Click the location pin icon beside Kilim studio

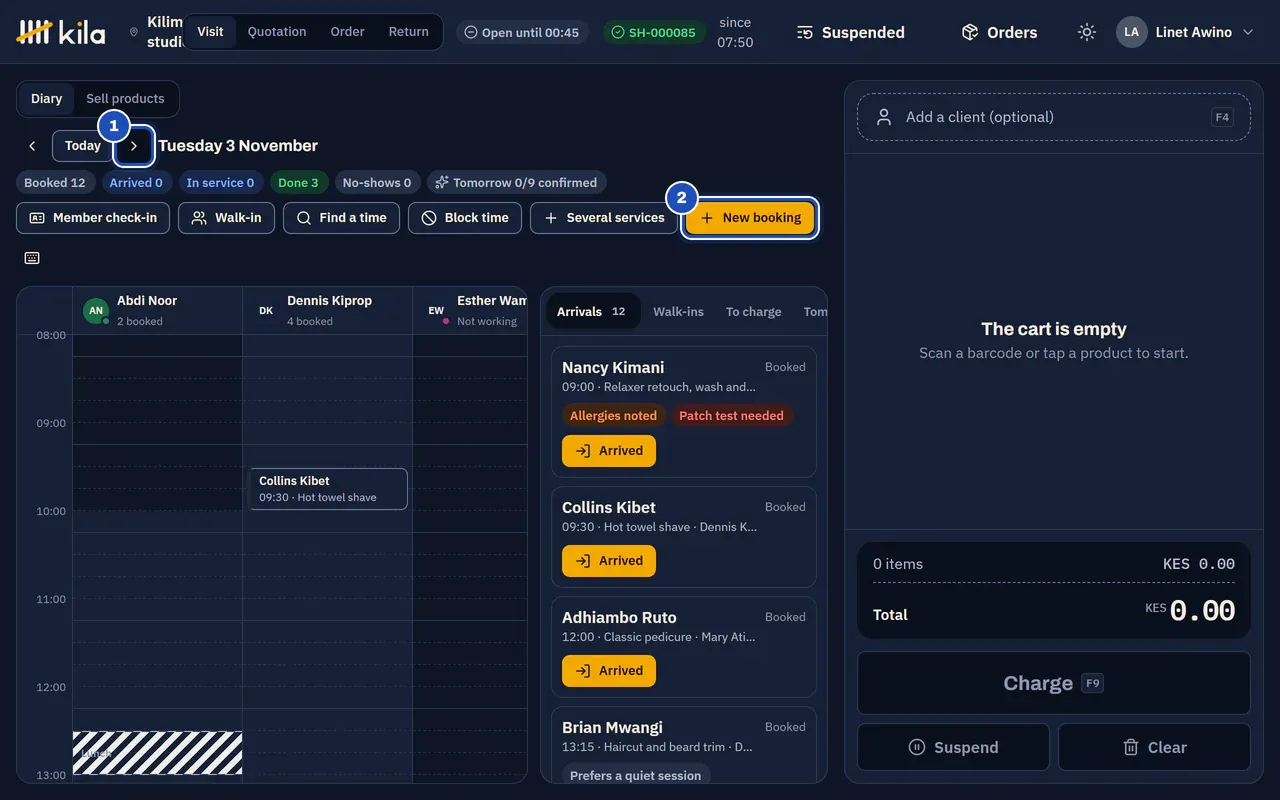(134, 32)
